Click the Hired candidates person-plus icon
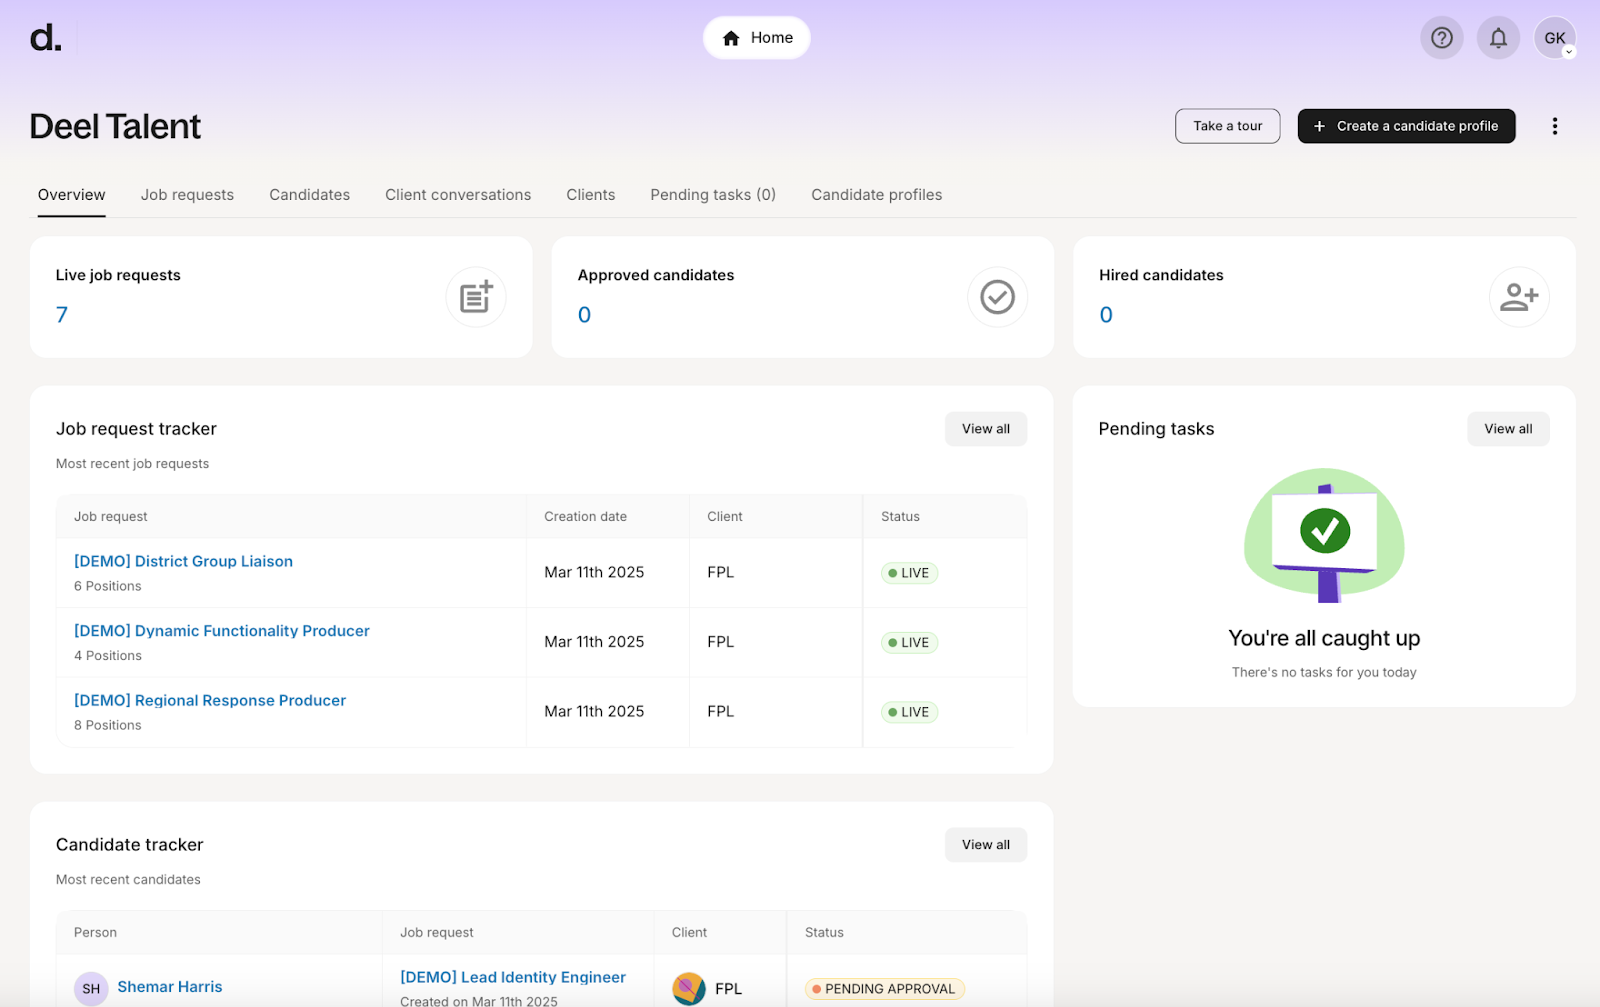Screen dimensions: 1600x1007 pyautogui.click(x=1519, y=297)
